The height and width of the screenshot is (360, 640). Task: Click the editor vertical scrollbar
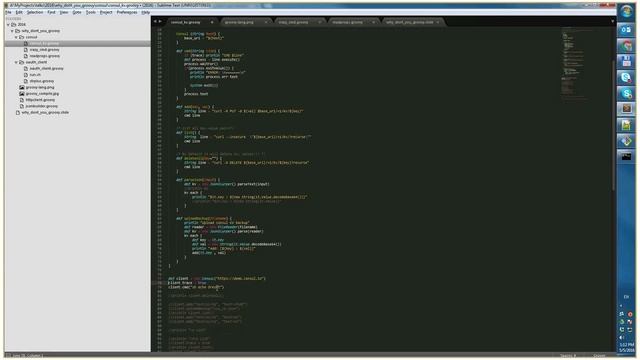pyautogui.click(x=613, y=124)
